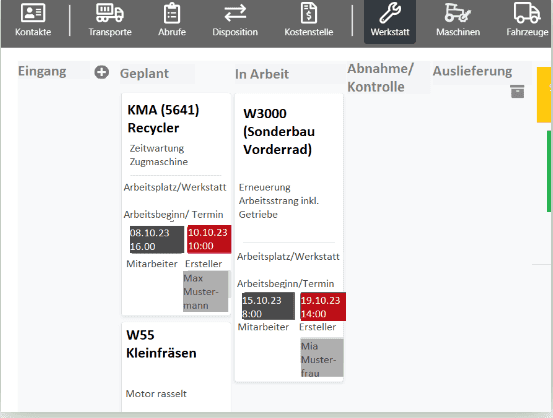Open the W3000 (Sonderbau Vorderrad) card
553x418 pixels.
[289, 237]
